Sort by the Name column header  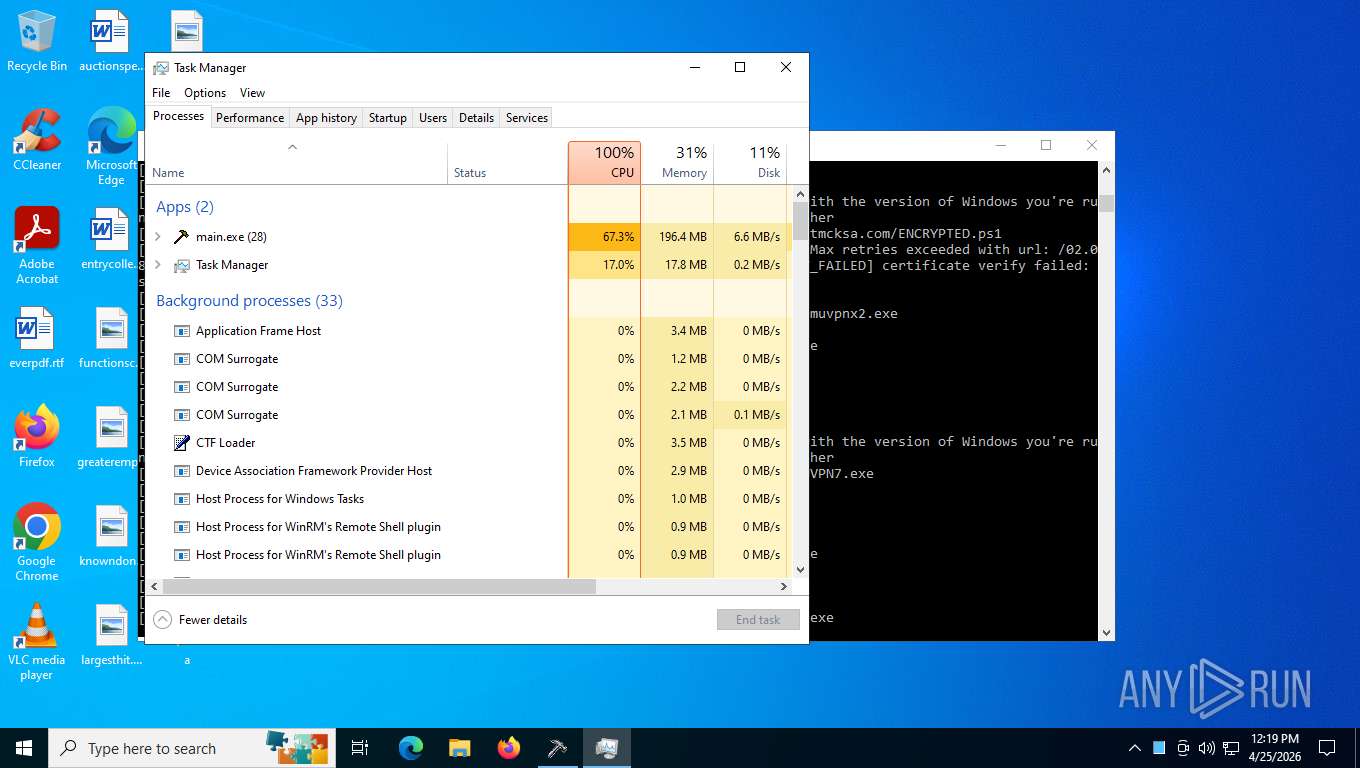pyautogui.click(x=297, y=162)
